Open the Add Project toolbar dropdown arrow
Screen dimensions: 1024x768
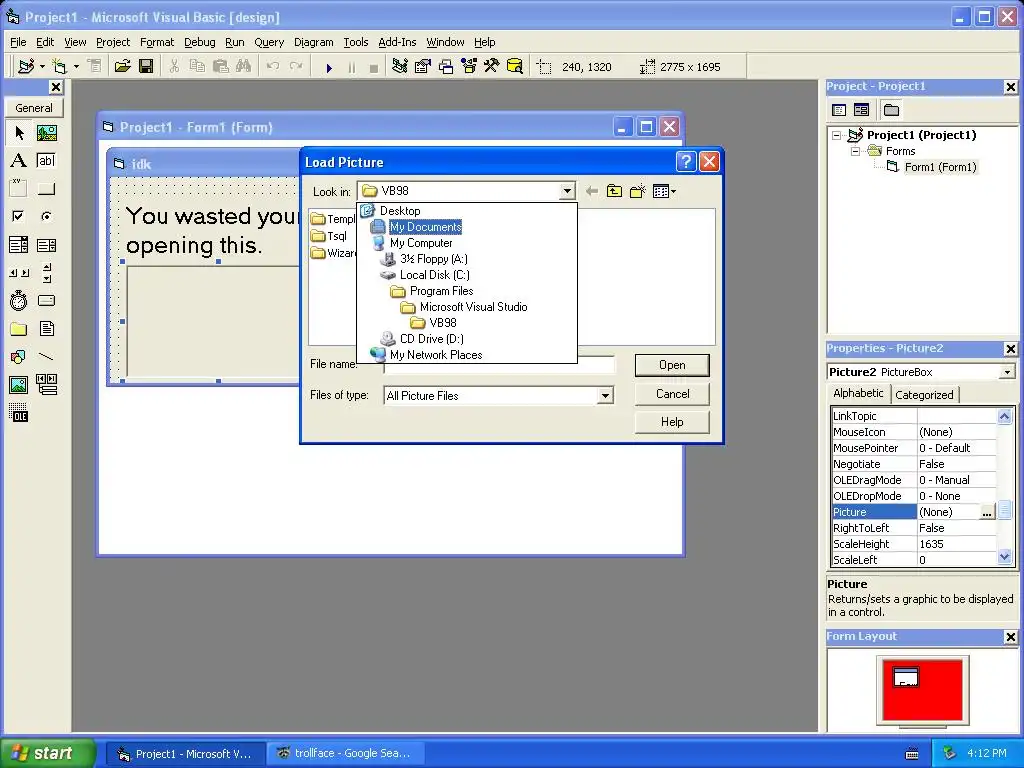point(42,67)
